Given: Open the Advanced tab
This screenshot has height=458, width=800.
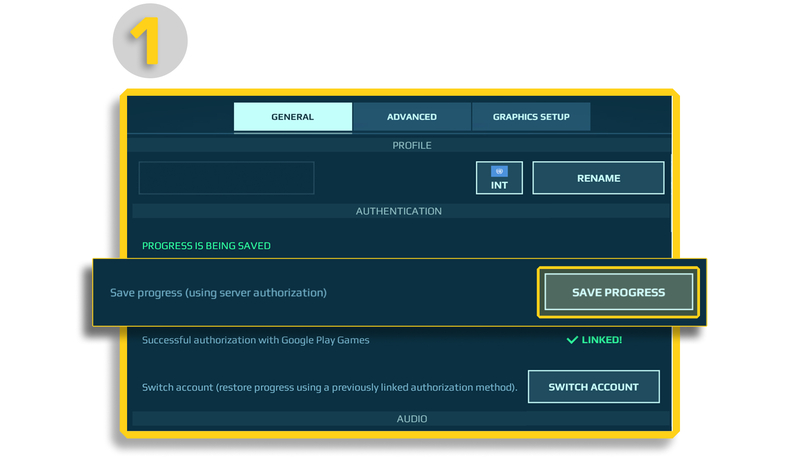Looking at the screenshot, I should [412, 117].
